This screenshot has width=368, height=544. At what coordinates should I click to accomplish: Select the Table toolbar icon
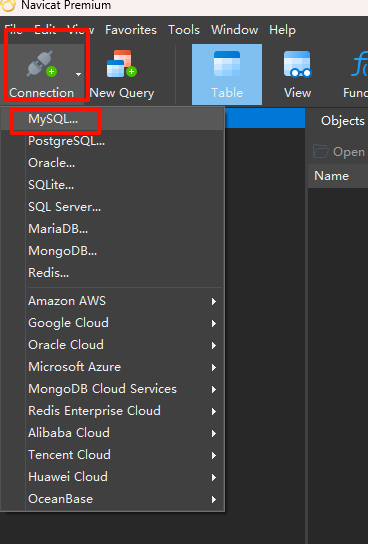click(x=227, y=63)
